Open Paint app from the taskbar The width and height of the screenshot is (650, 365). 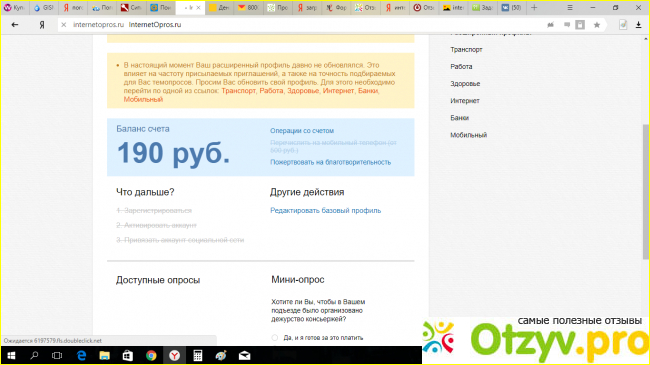pyautogui.click(x=221, y=355)
